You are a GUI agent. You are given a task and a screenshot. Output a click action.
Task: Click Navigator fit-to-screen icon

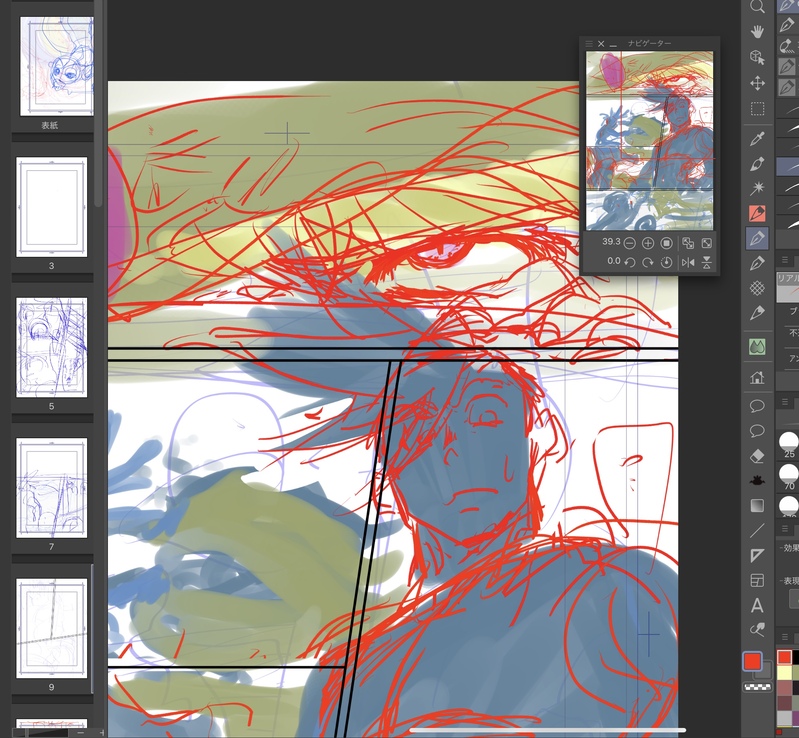pyautogui.click(x=688, y=244)
